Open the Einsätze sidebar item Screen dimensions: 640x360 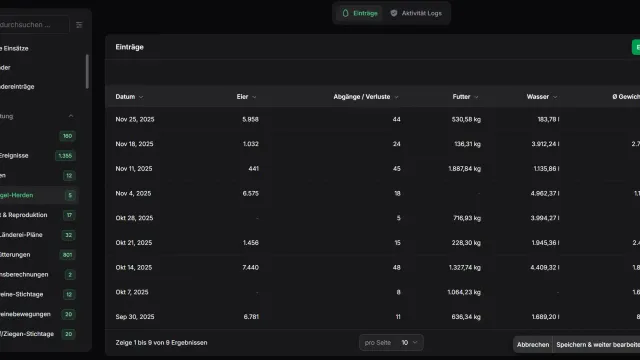click(38, 48)
